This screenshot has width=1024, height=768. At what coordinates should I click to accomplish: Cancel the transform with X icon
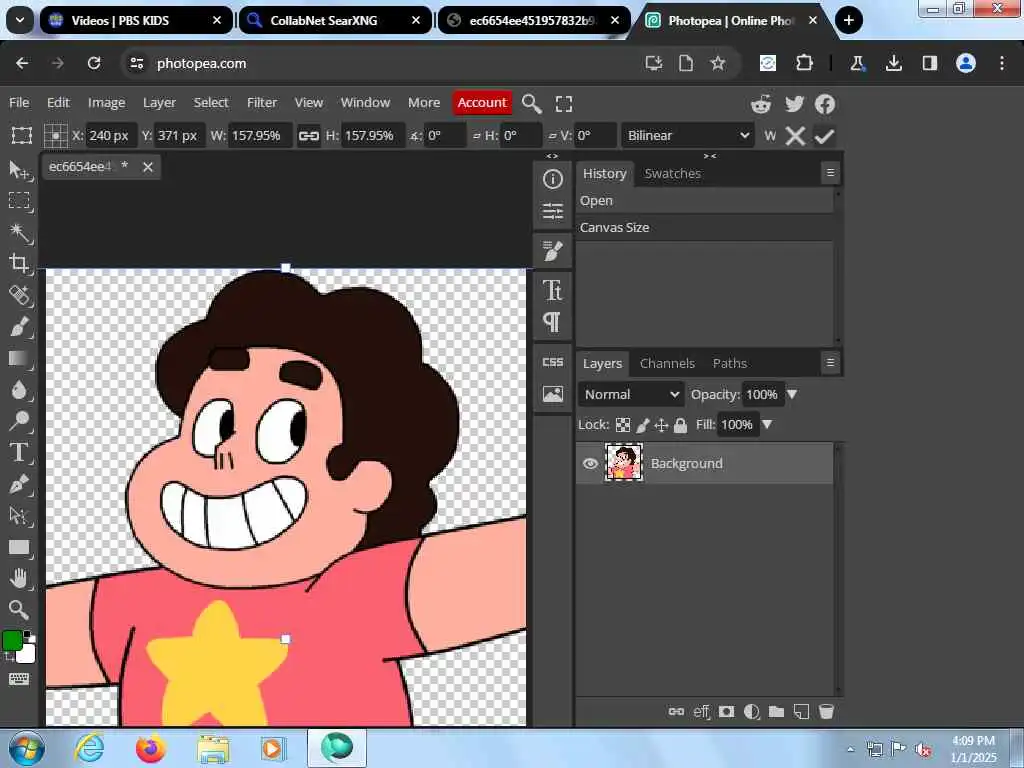(x=795, y=136)
